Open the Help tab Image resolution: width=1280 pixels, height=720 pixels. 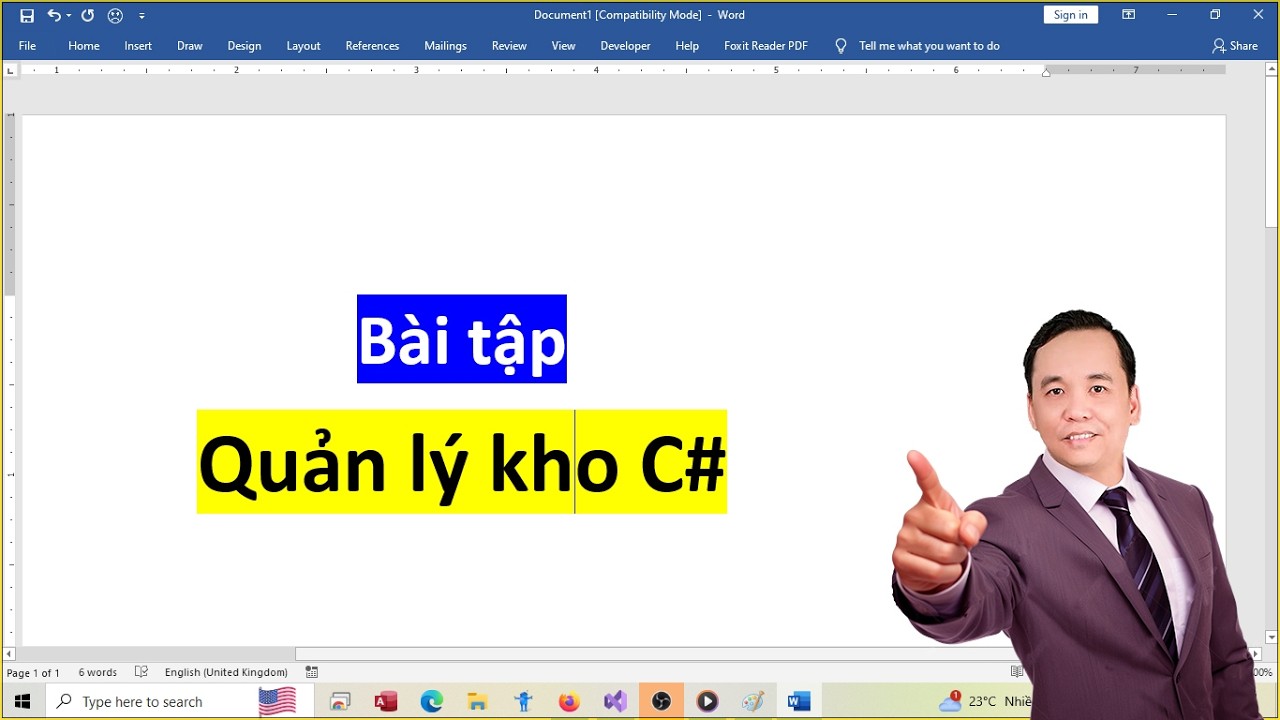click(687, 46)
